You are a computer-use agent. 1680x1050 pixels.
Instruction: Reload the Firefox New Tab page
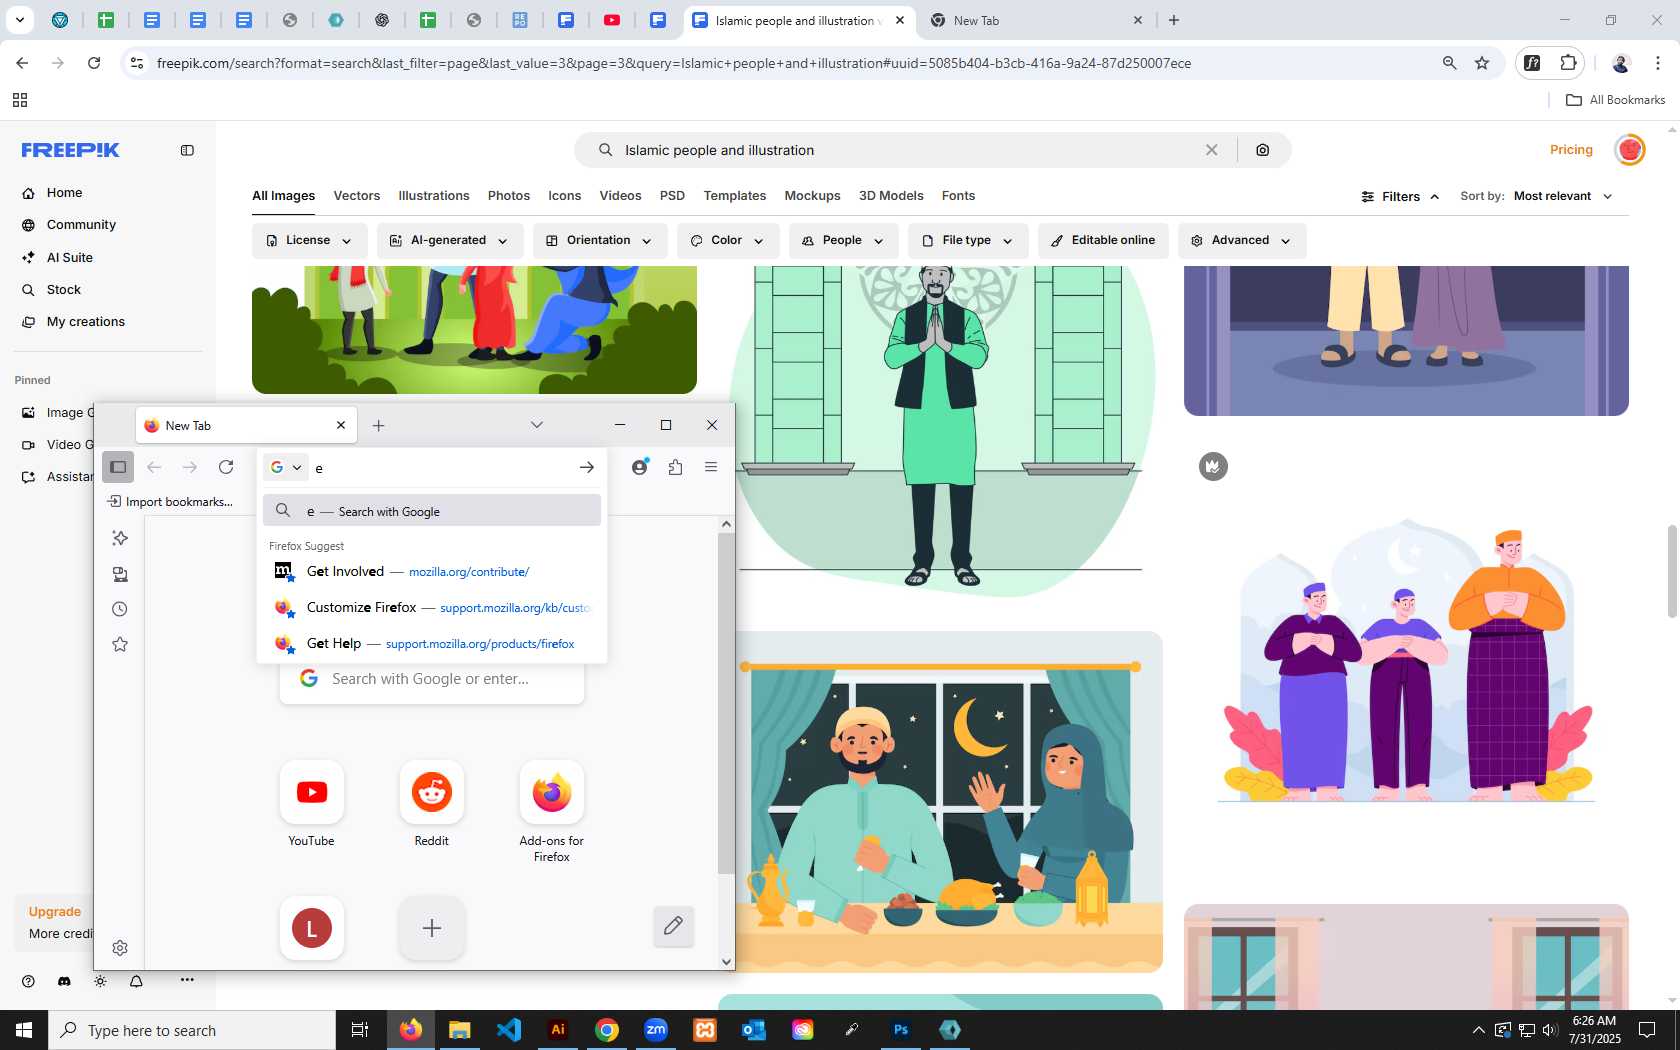(x=226, y=467)
